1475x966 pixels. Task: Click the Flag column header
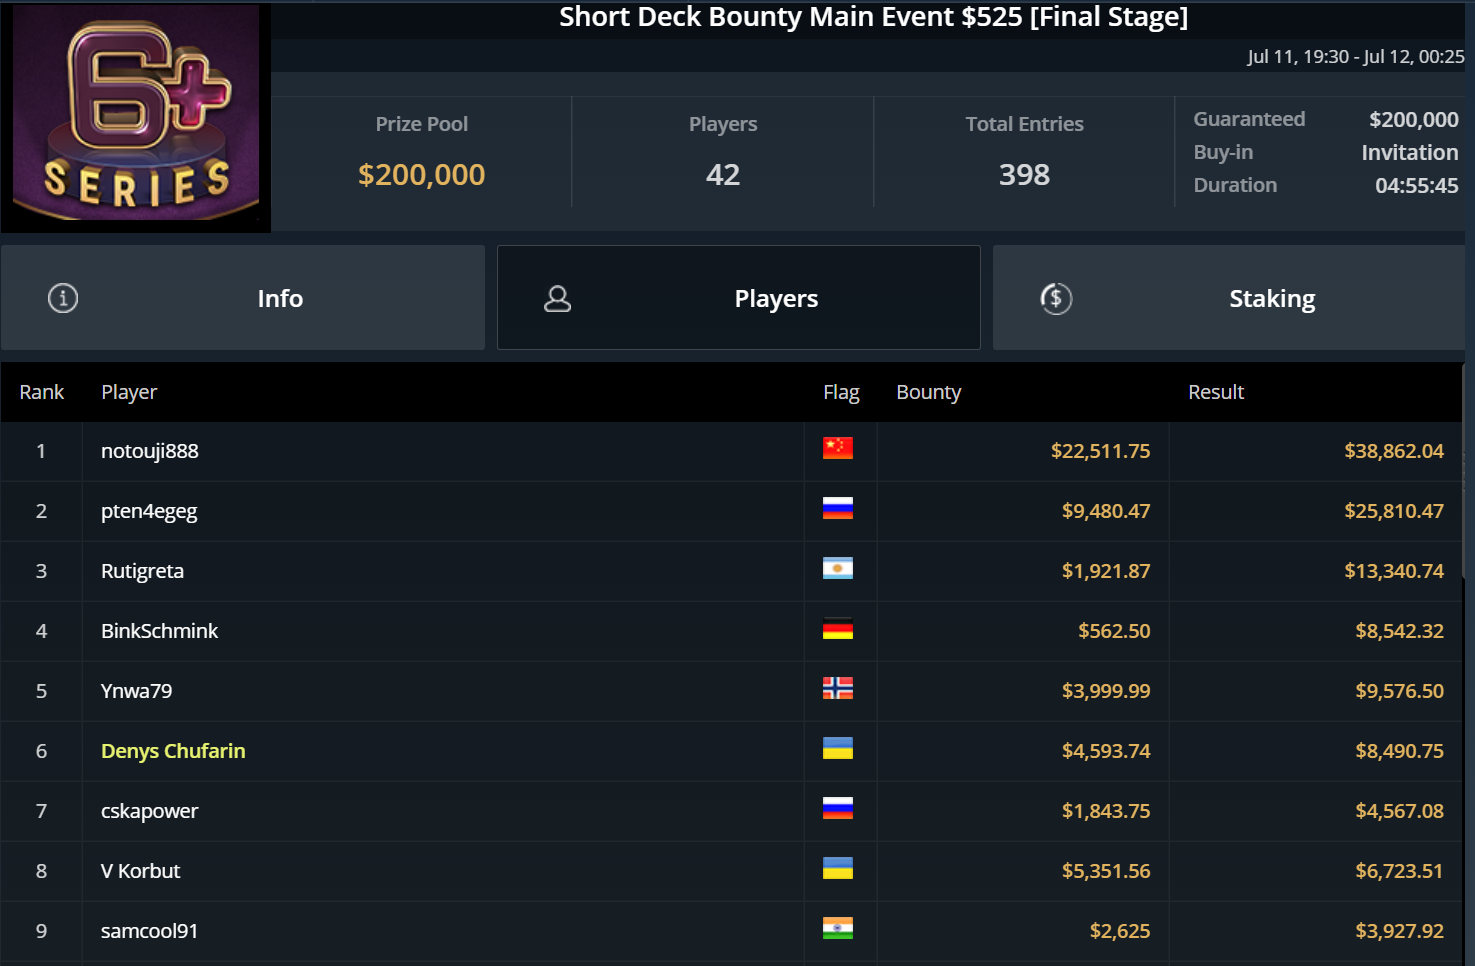click(841, 392)
